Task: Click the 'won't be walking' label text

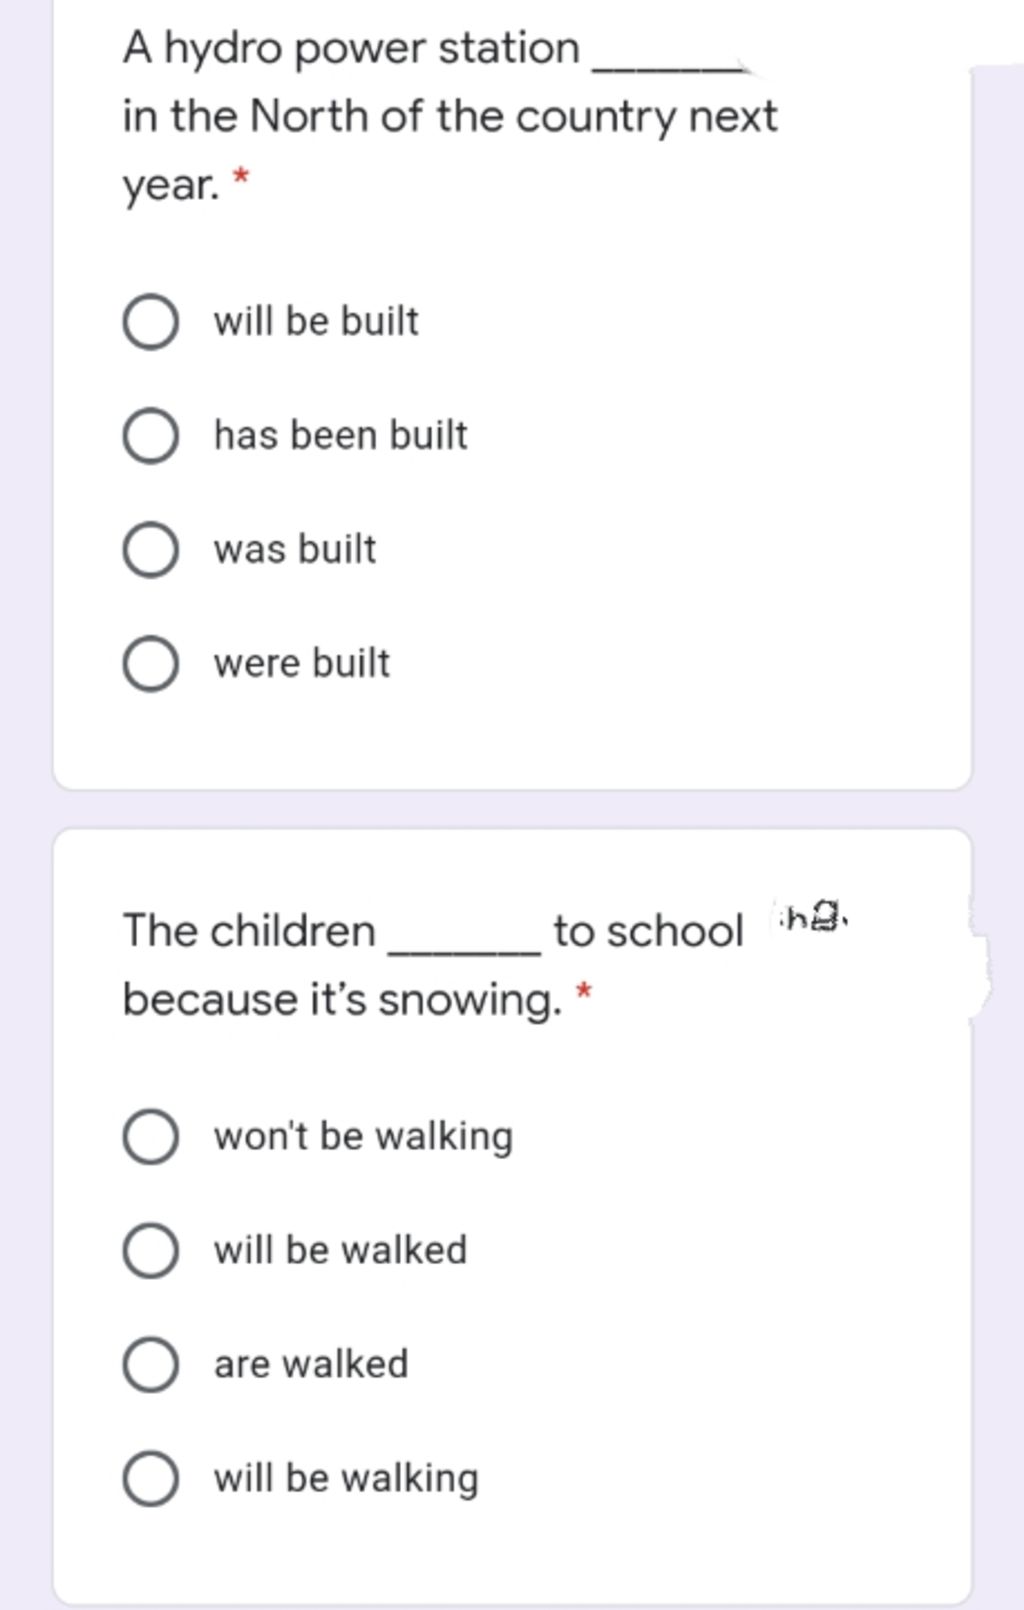Action: click(363, 1137)
